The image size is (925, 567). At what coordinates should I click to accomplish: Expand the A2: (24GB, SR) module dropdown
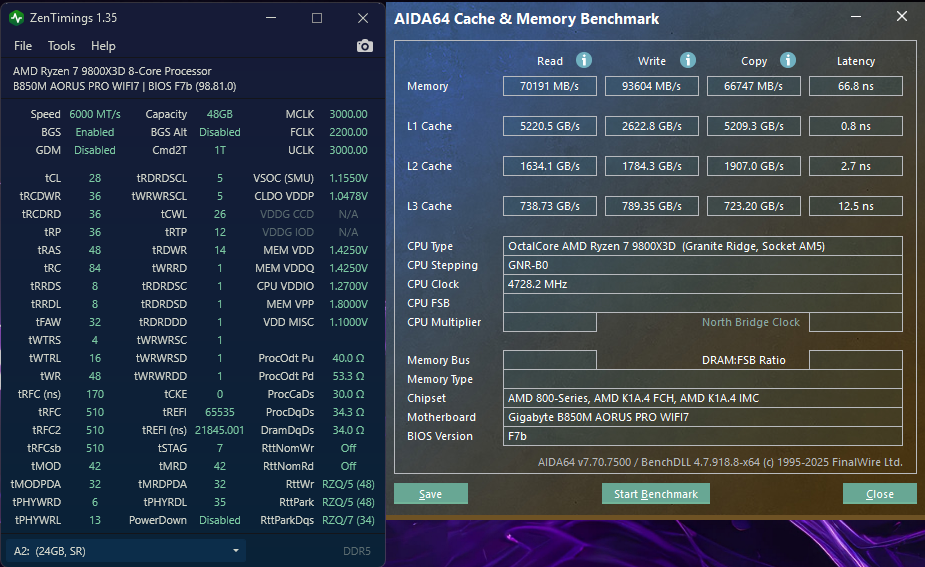(x=126, y=551)
